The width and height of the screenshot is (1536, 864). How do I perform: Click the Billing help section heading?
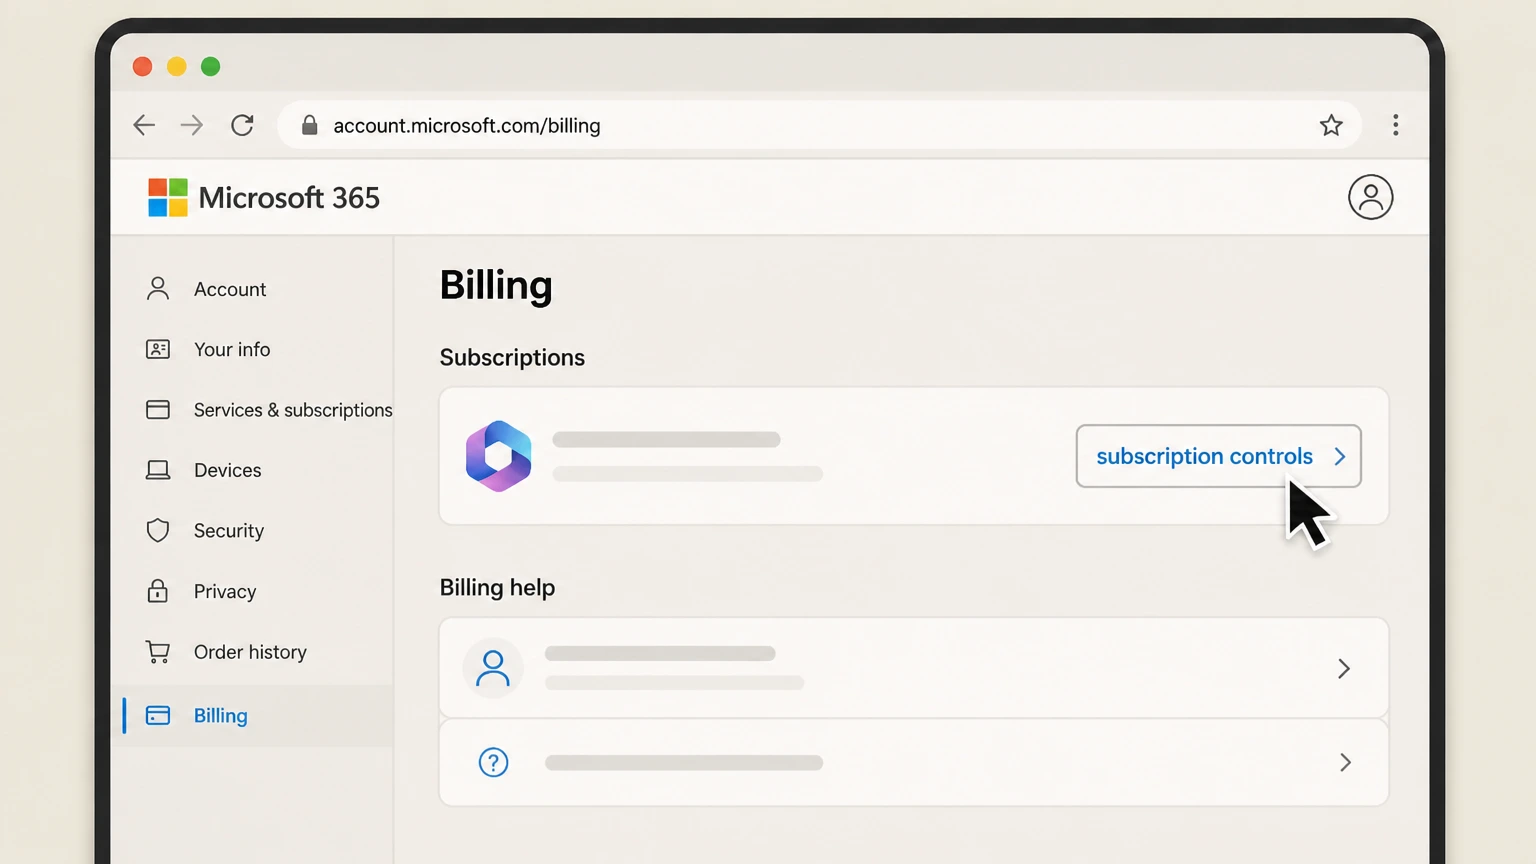click(497, 588)
